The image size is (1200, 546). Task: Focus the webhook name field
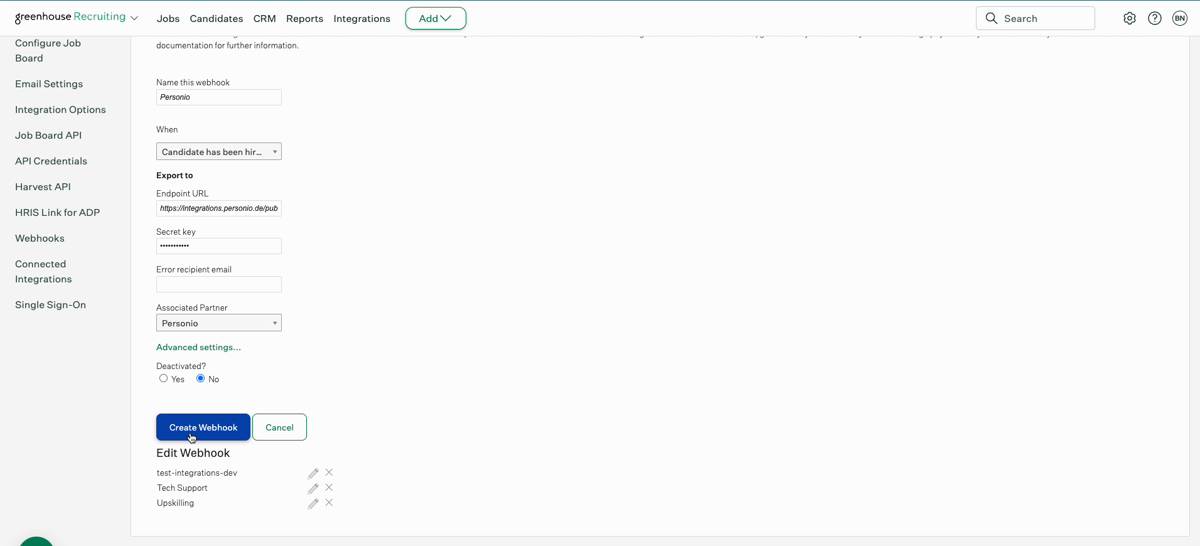pos(219,97)
